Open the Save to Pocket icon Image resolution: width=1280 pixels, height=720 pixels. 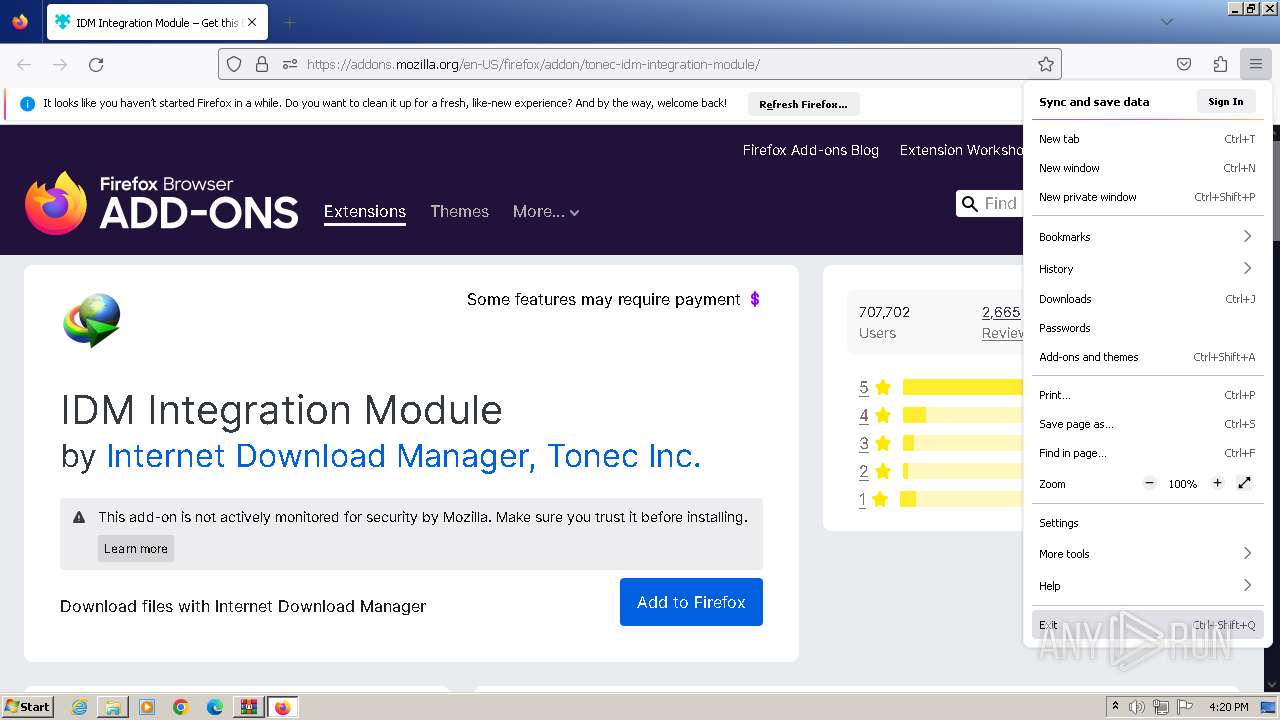1184,64
